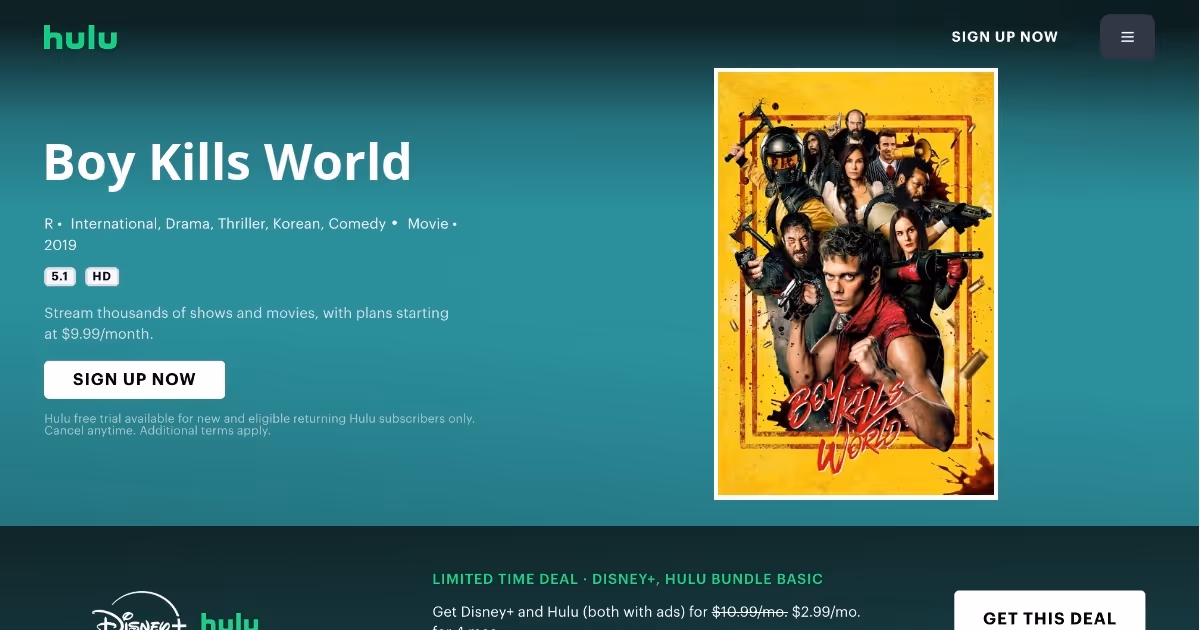This screenshot has width=1200, height=630.
Task: Click the Hulu logo in the header
Action: 80,37
